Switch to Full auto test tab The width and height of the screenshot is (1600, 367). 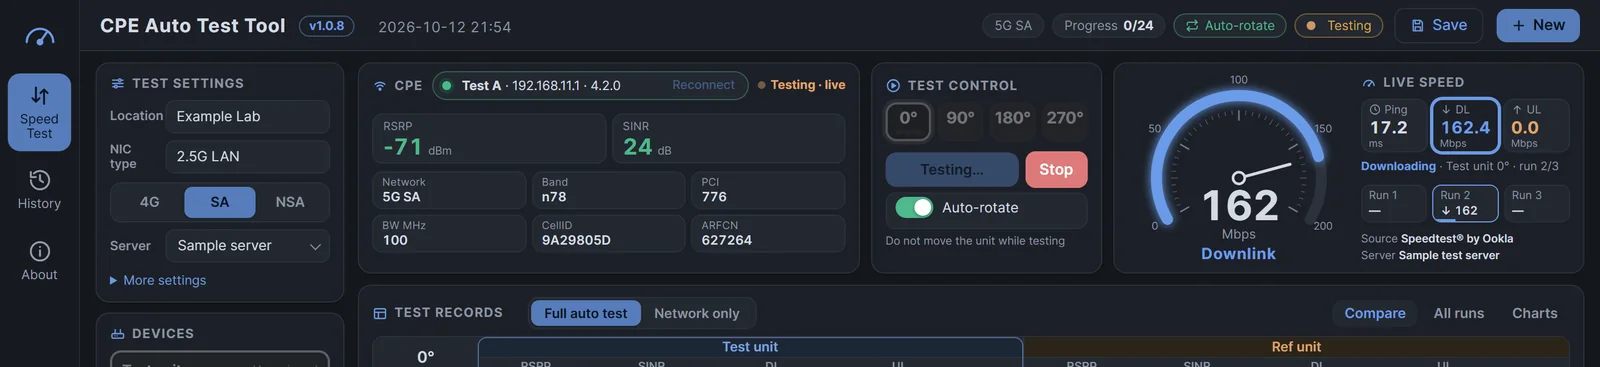pos(586,314)
